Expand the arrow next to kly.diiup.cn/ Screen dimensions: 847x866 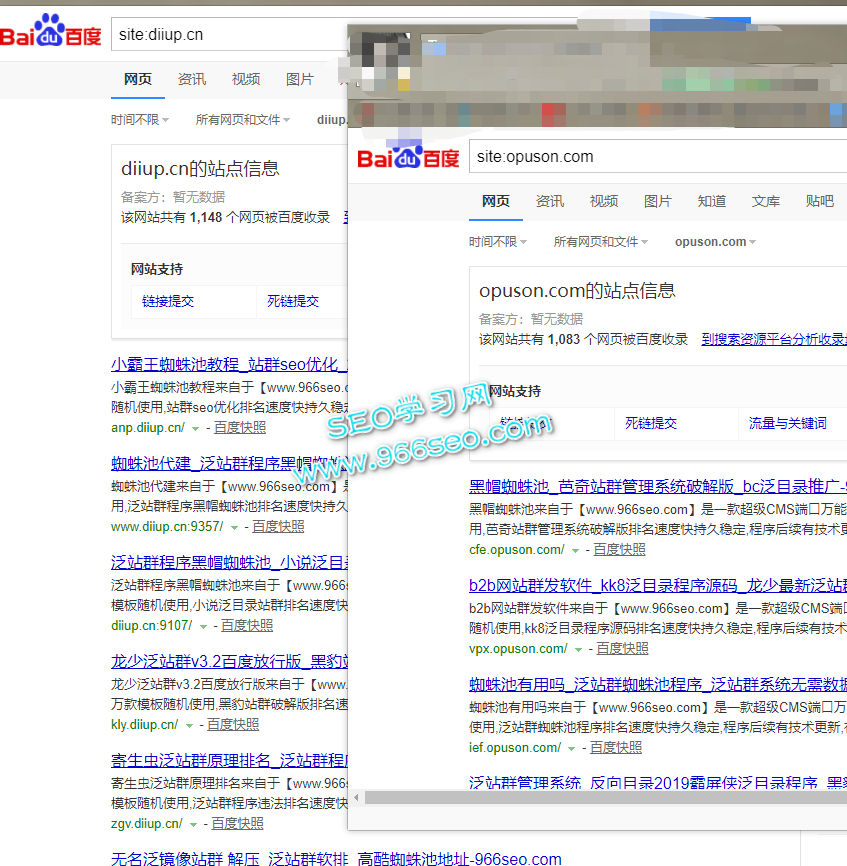coord(189,725)
